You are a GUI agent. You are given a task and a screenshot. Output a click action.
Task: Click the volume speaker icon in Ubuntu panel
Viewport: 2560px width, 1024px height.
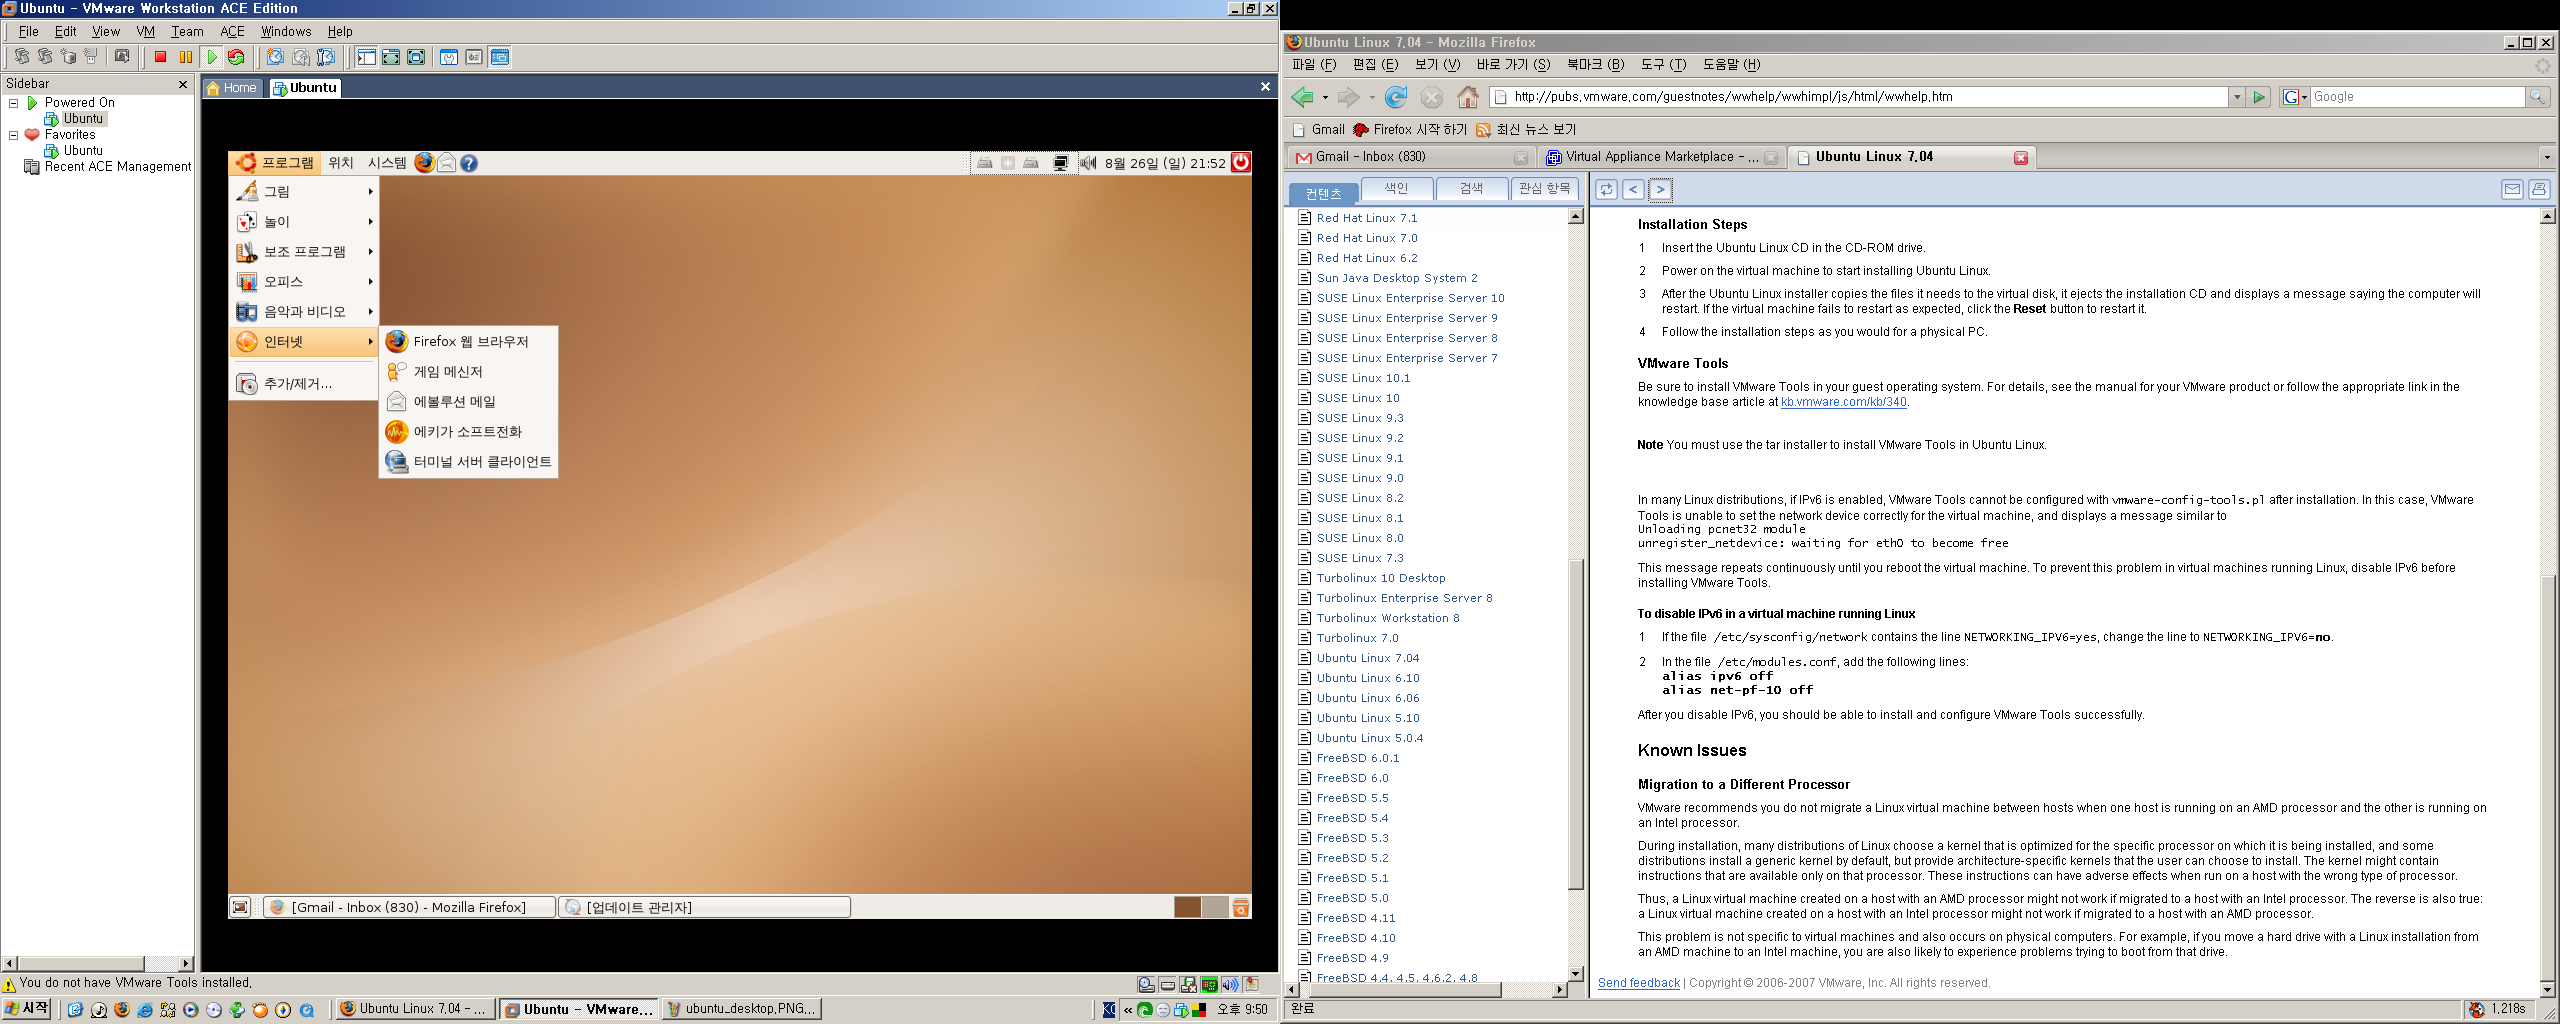click(x=1087, y=163)
